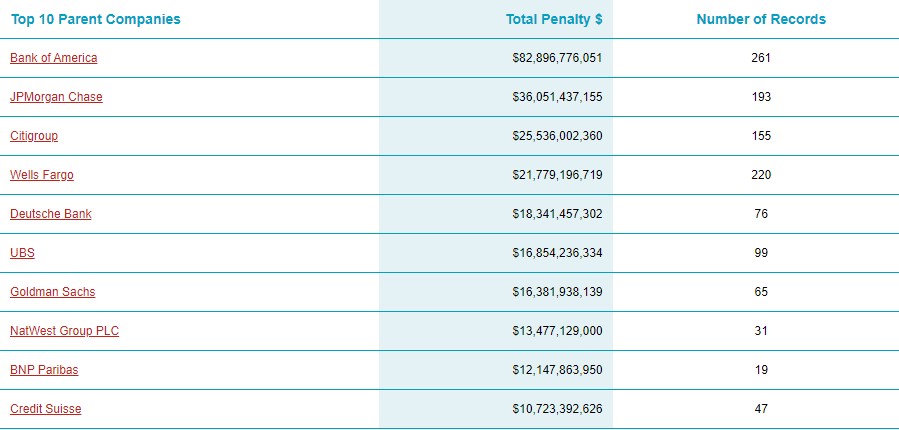Click the Number of Records column header
This screenshot has width=899, height=430.
pos(761,19)
